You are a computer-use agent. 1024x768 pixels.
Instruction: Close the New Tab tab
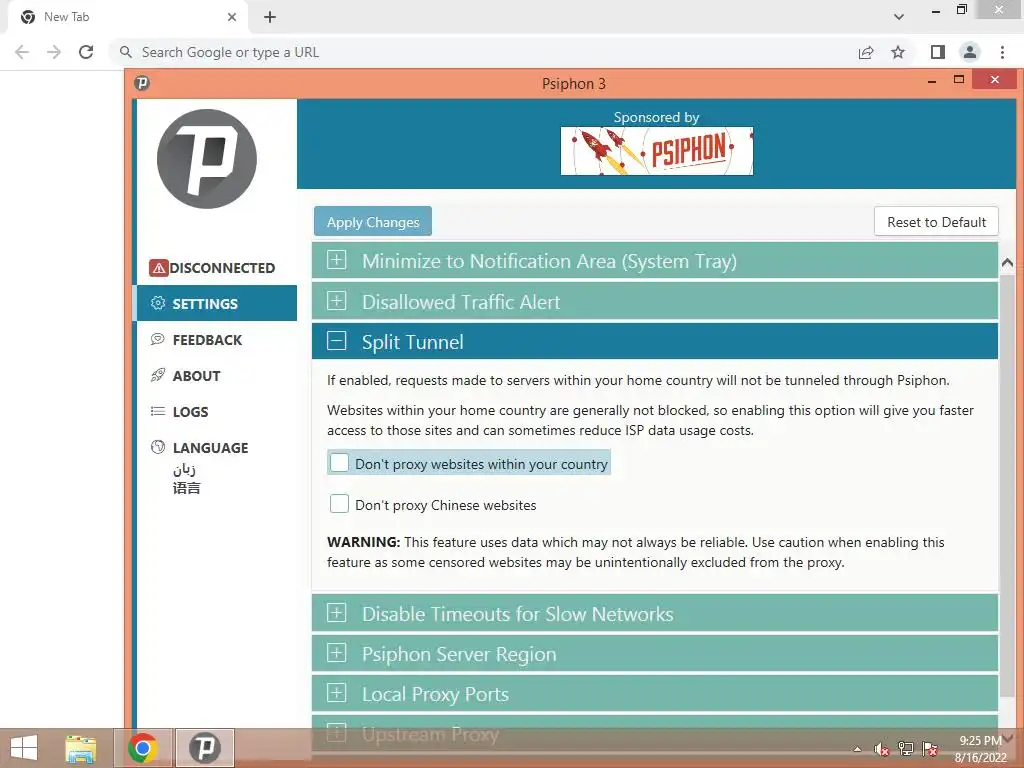tap(232, 17)
